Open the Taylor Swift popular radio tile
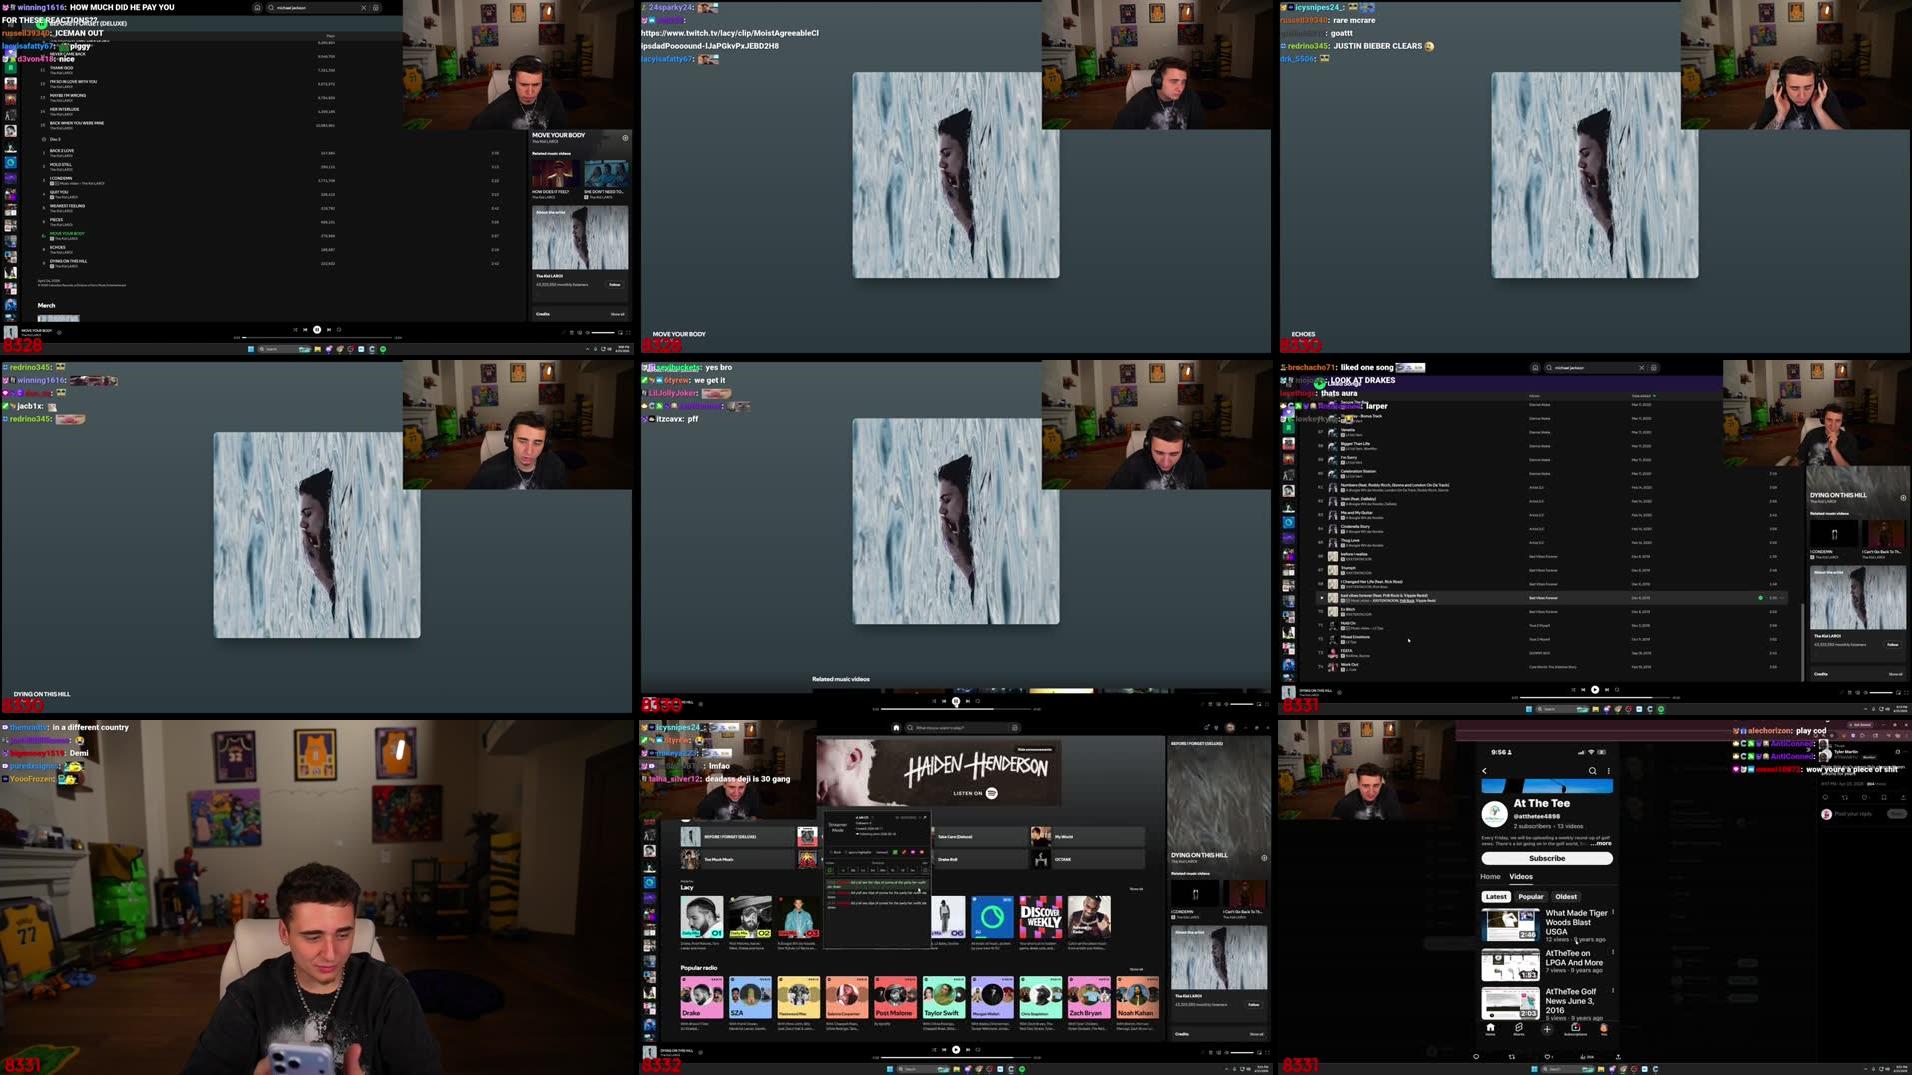Image resolution: width=1912 pixels, height=1075 pixels. coord(943,997)
